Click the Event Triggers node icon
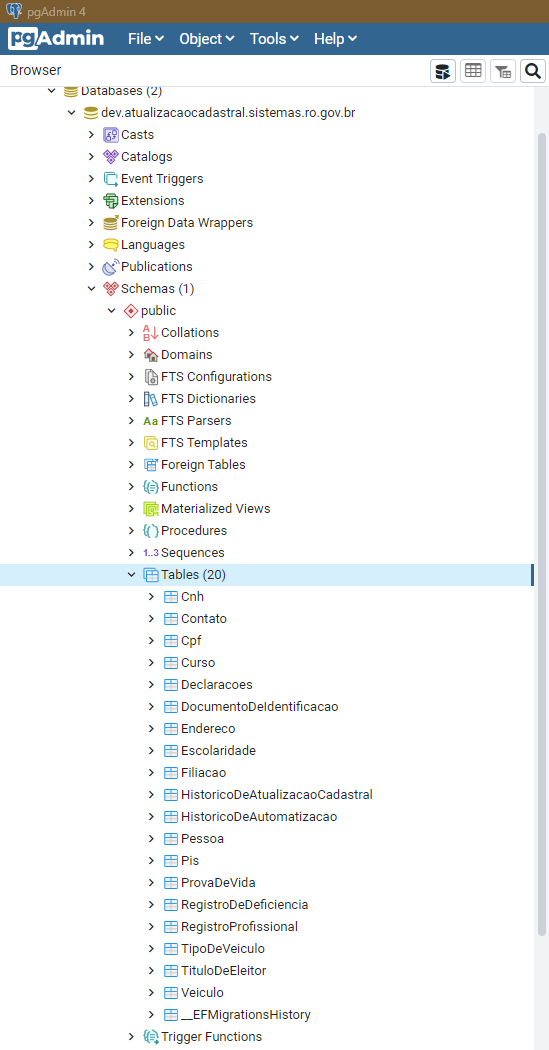 110,179
